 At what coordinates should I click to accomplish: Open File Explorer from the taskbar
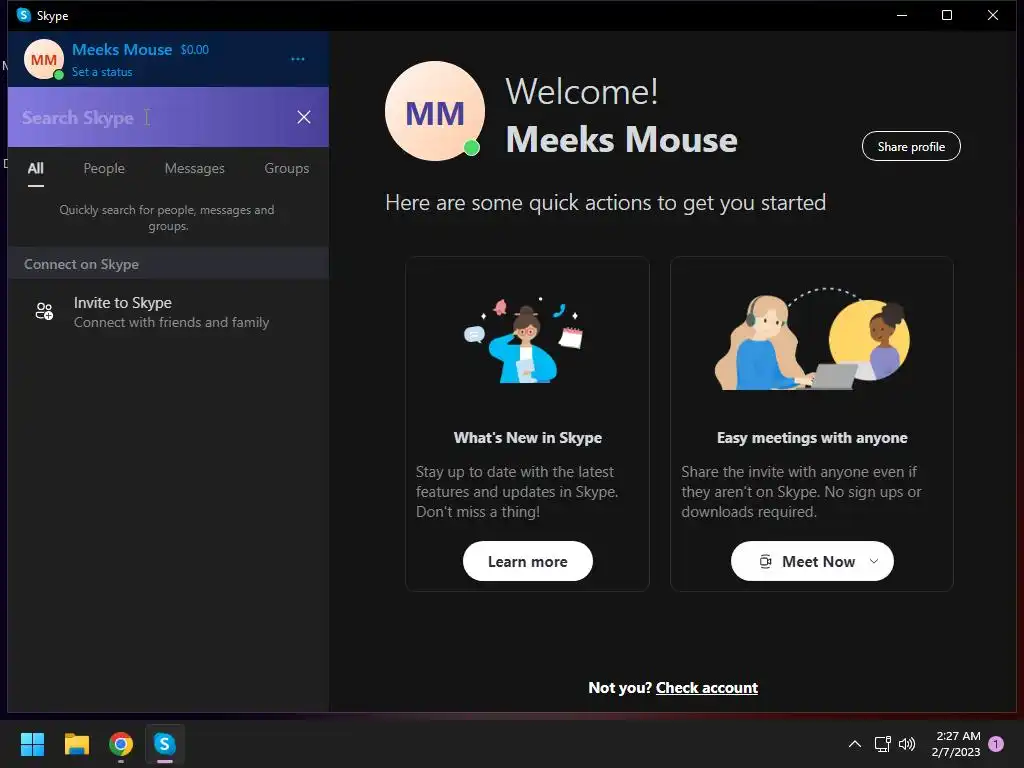[76, 744]
